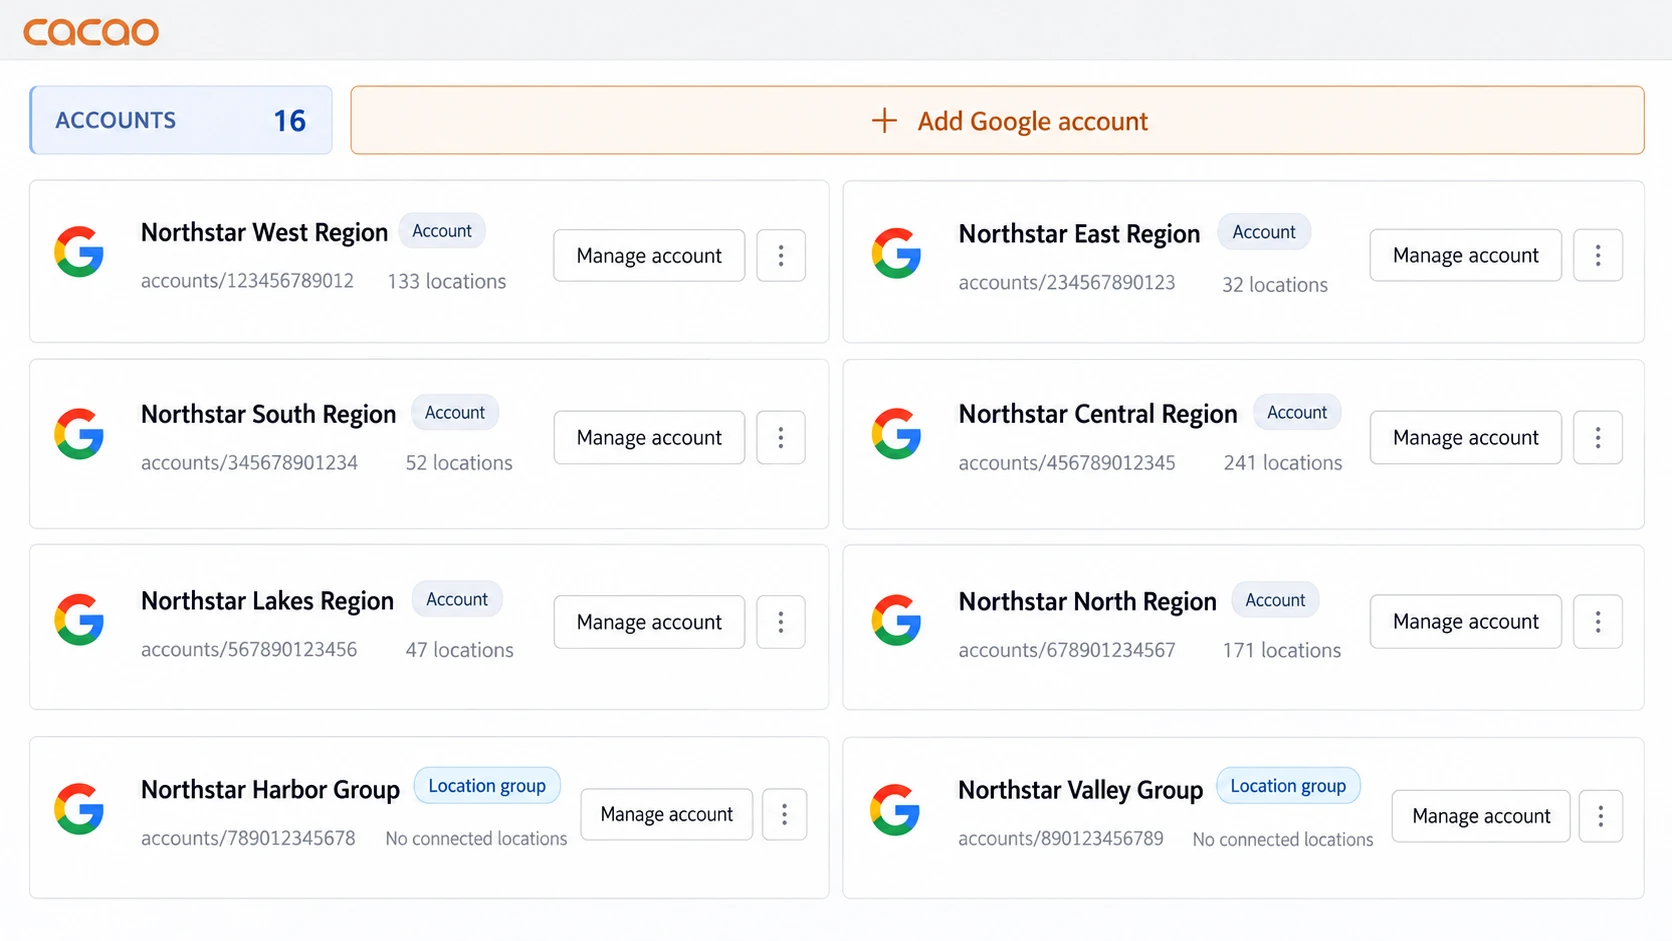Open the three-dot menu for Northstar Central Region

pos(1598,438)
